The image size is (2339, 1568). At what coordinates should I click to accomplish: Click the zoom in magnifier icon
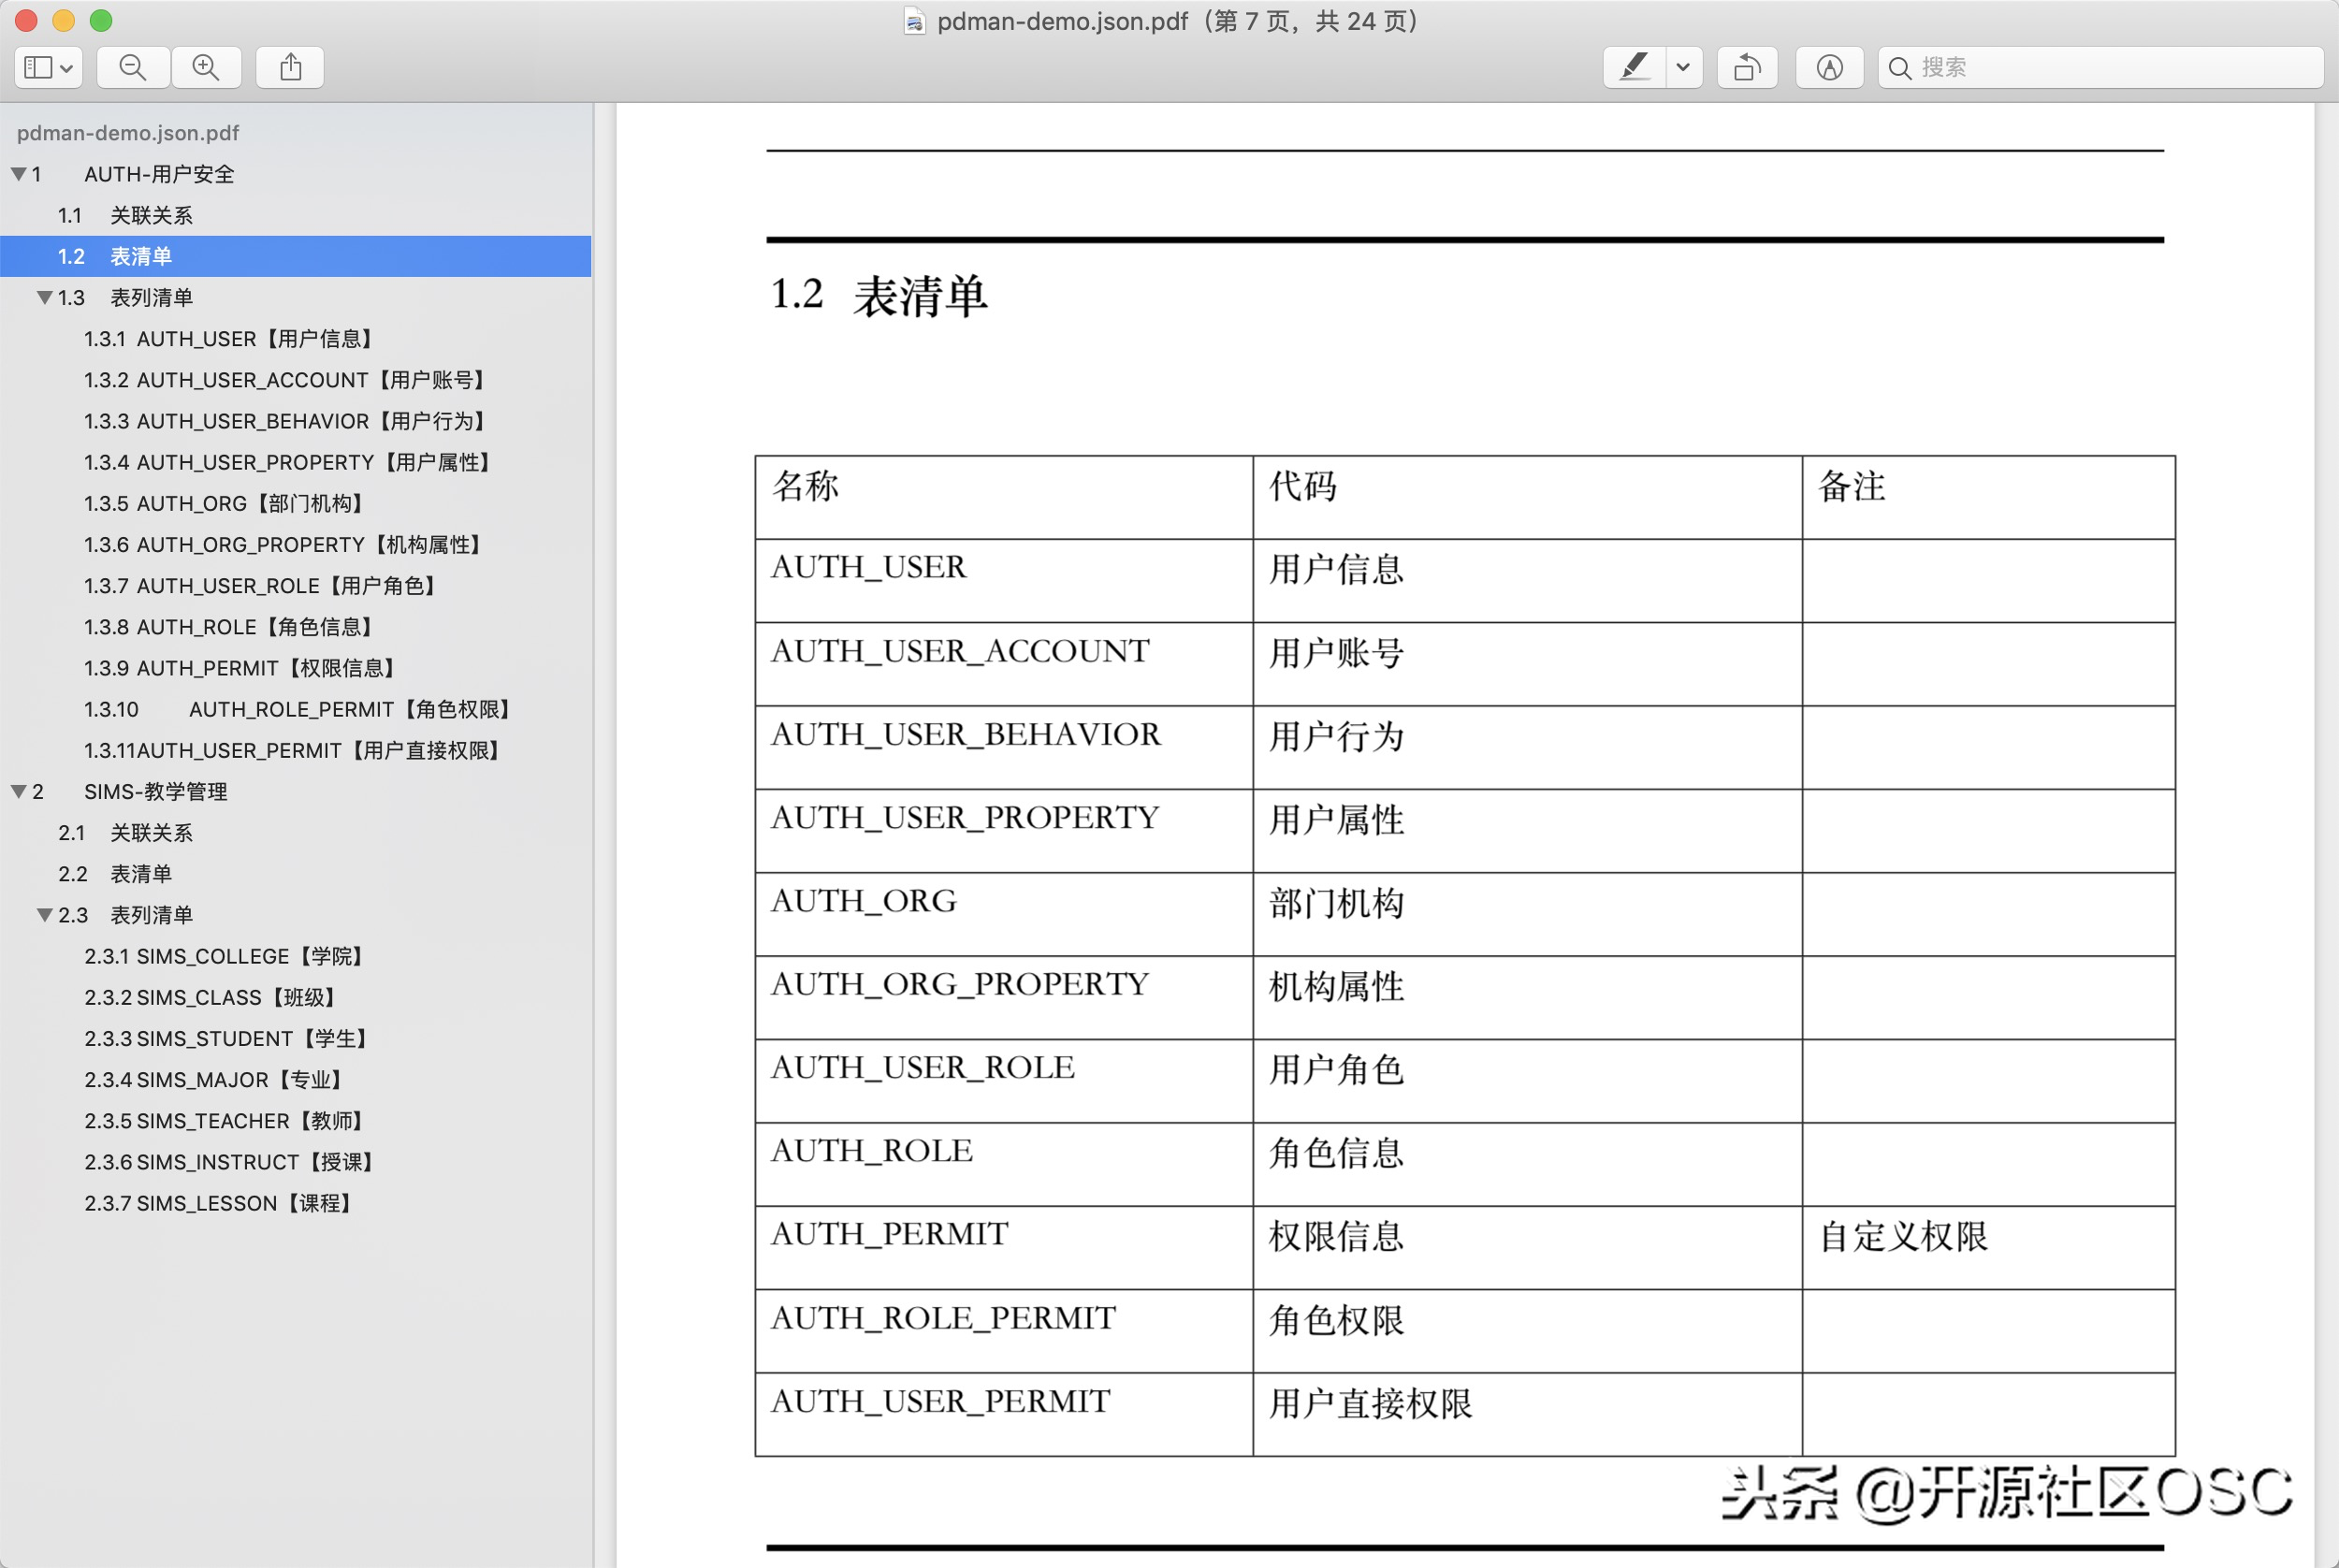coord(206,67)
